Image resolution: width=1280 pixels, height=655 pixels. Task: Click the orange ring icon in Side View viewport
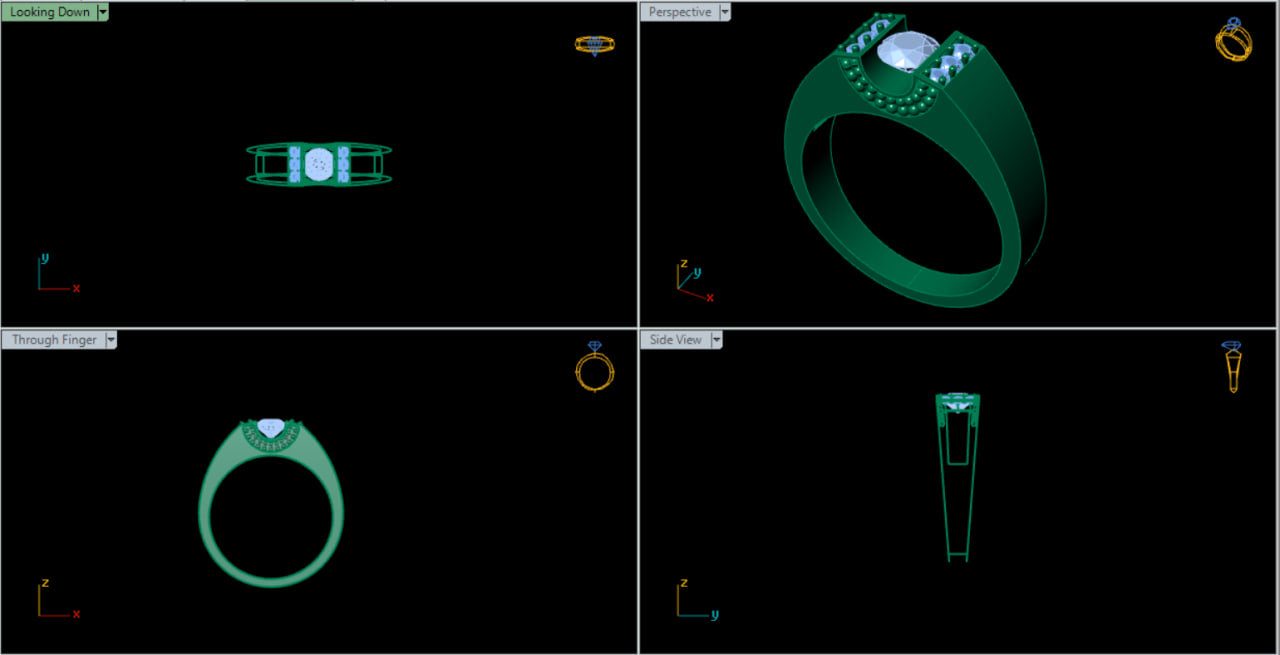[x=1232, y=366]
